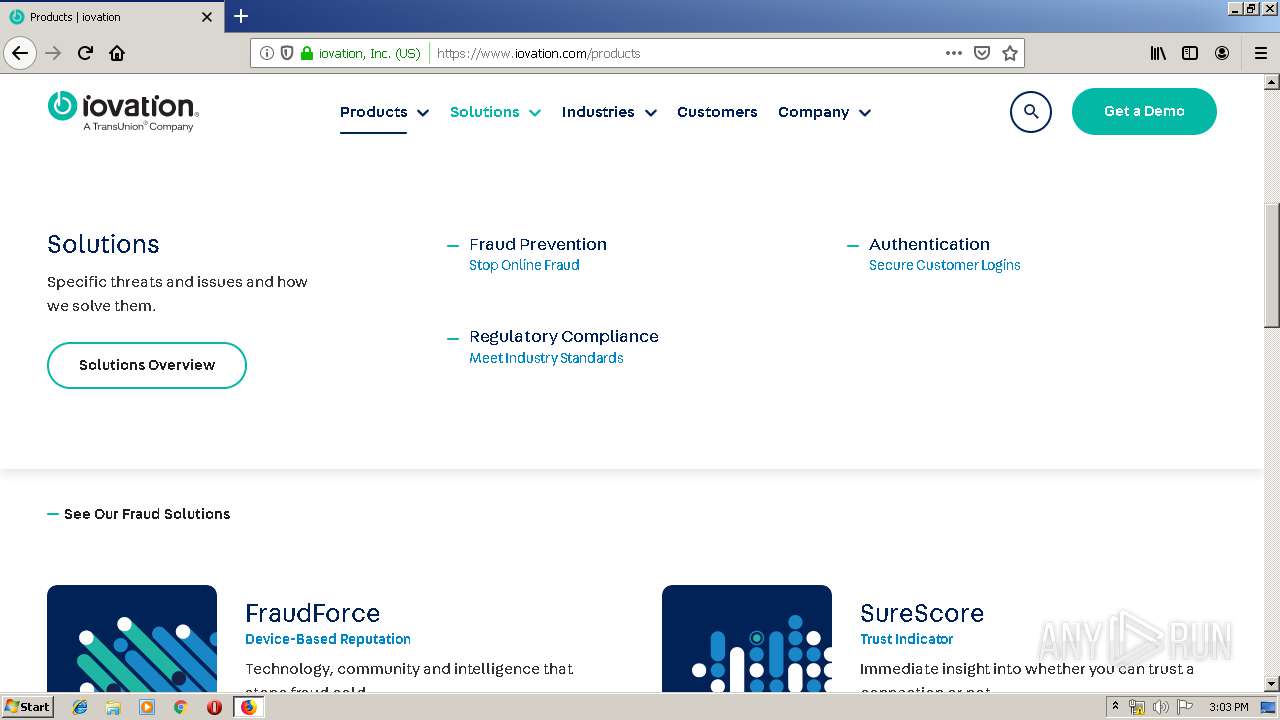1280x720 pixels.
Task: Close the Products | iovation tab
Action: click(x=207, y=17)
